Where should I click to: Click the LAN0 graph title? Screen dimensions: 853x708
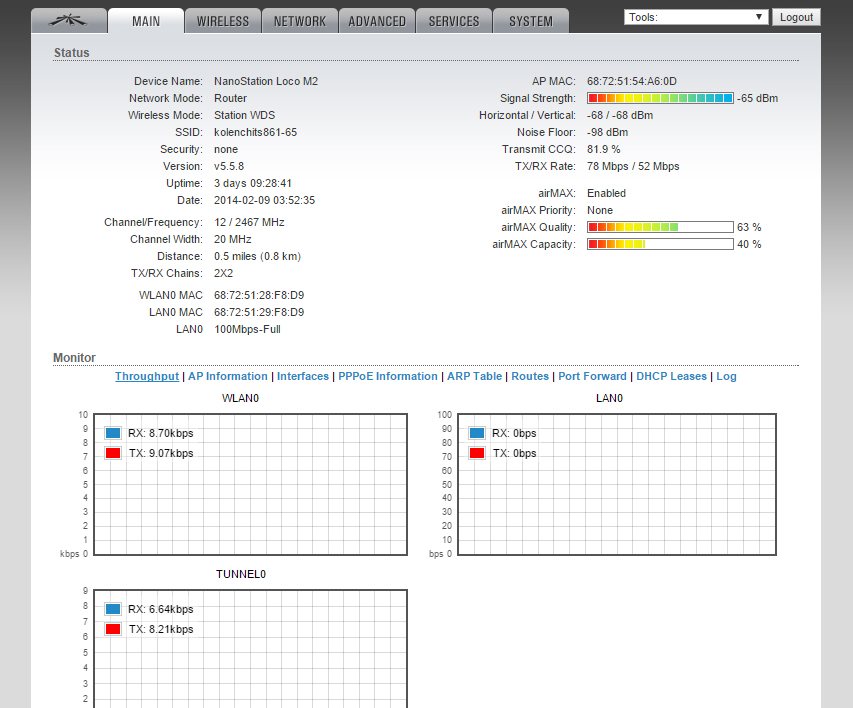pyautogui.click(x=609, y=398)
